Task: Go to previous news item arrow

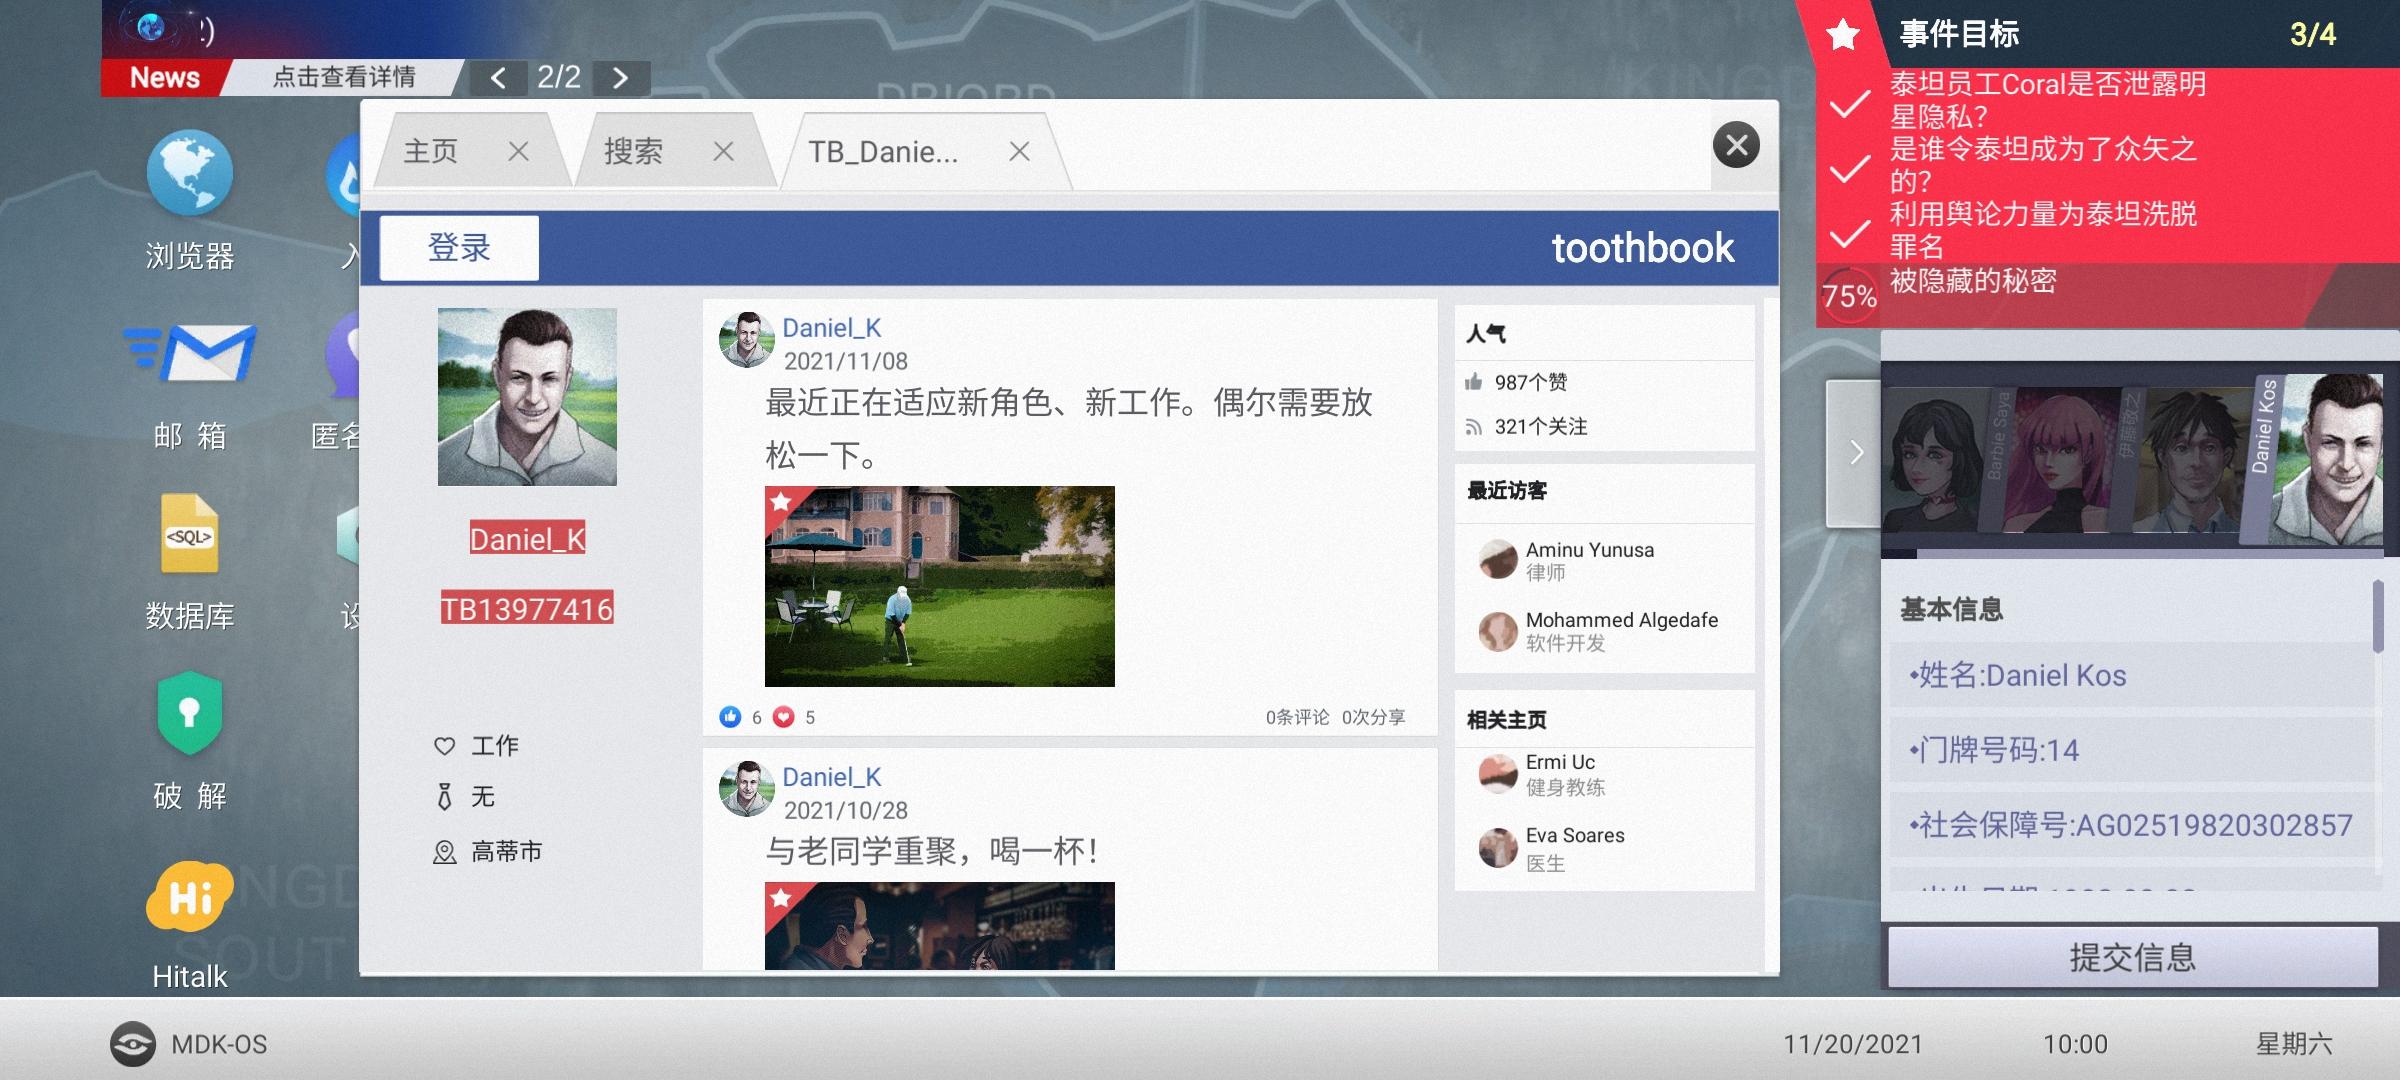Action: pos(497,78)
